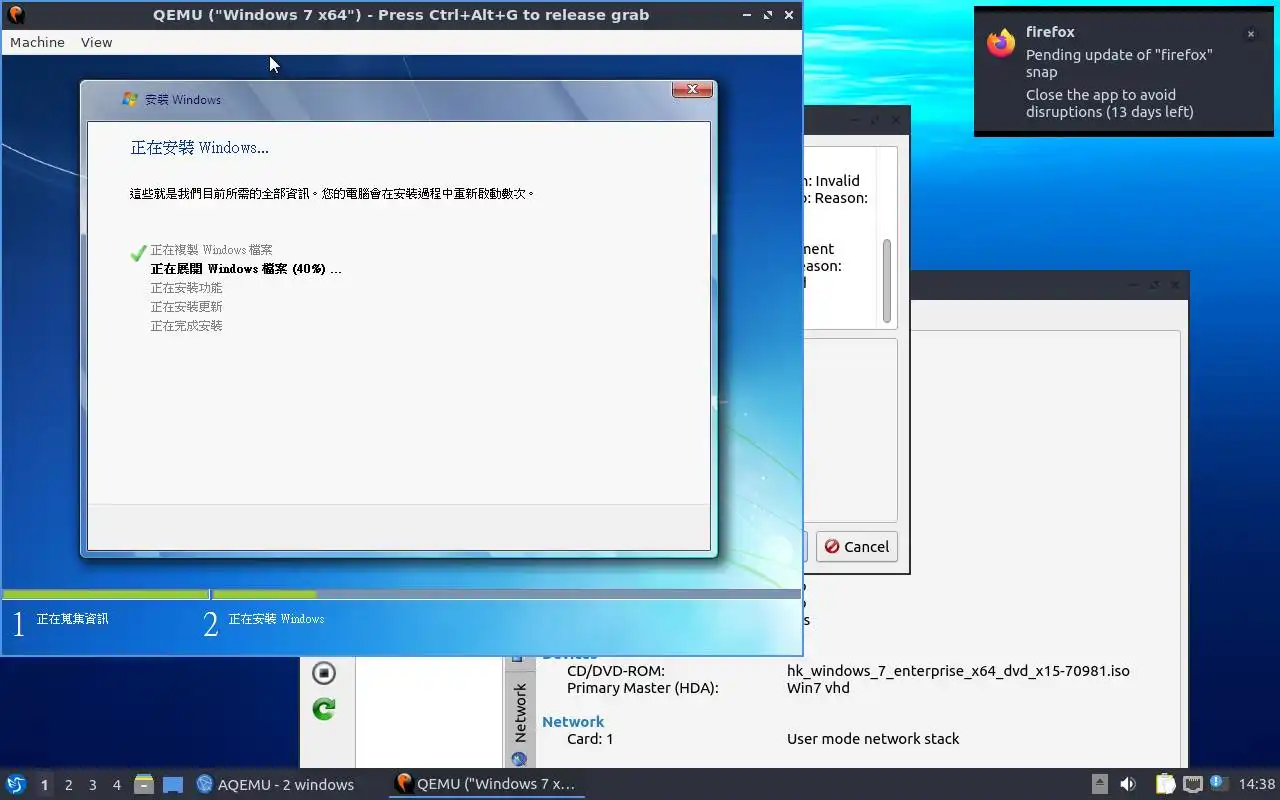Select the 正在完成安裝 step text
The image size is (1280, 800).
pyautogui.click(x=186, y=326)
